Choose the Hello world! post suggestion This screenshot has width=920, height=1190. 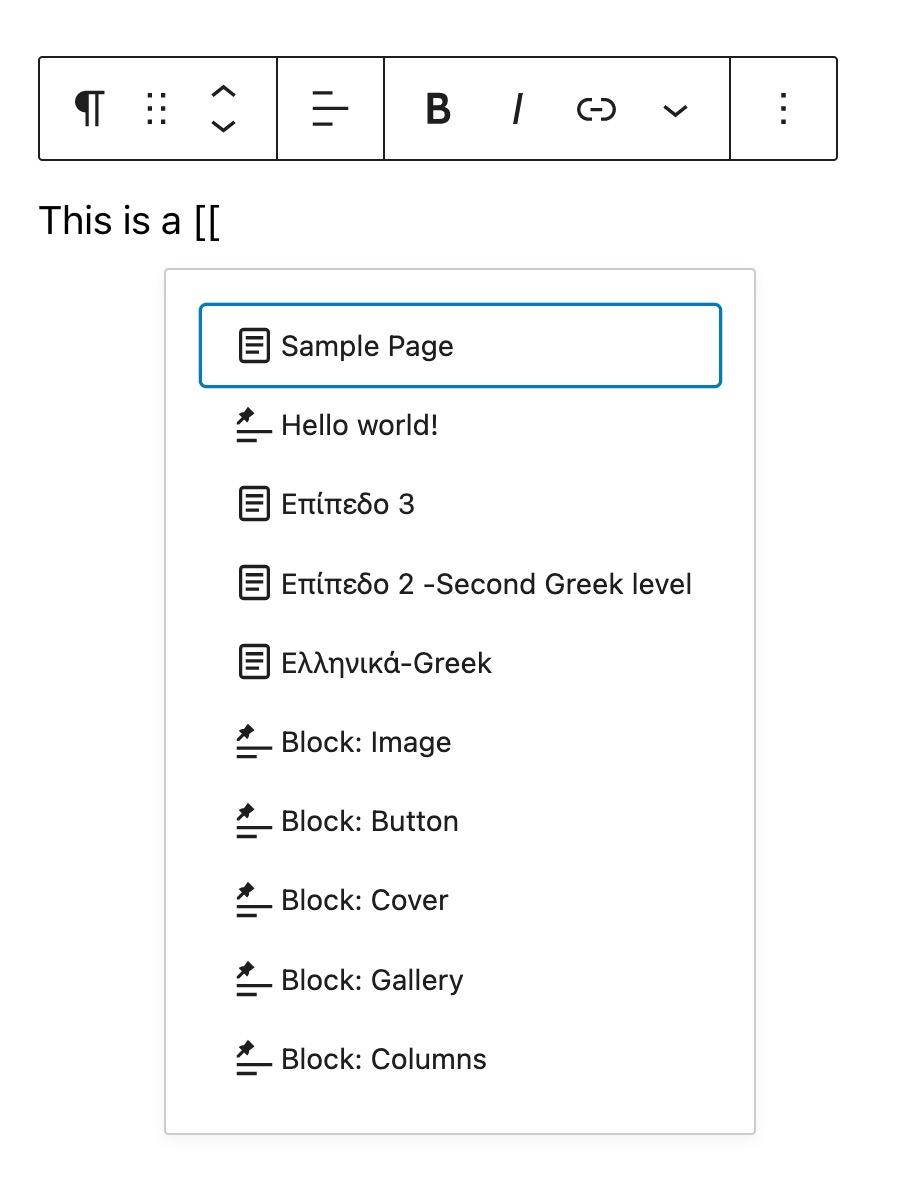360,426
